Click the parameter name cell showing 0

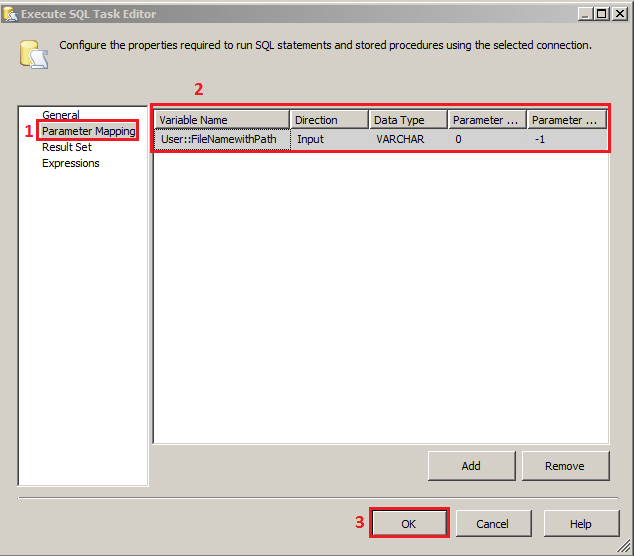pyautogui.click(x=487, y=140)
